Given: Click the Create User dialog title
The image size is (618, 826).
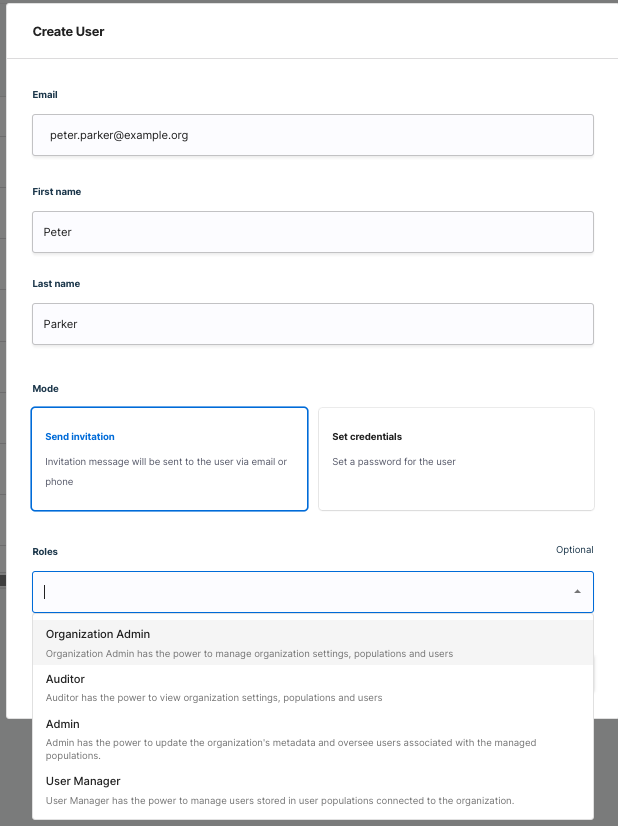Looking at the screenshot, I should pos(68,32).
